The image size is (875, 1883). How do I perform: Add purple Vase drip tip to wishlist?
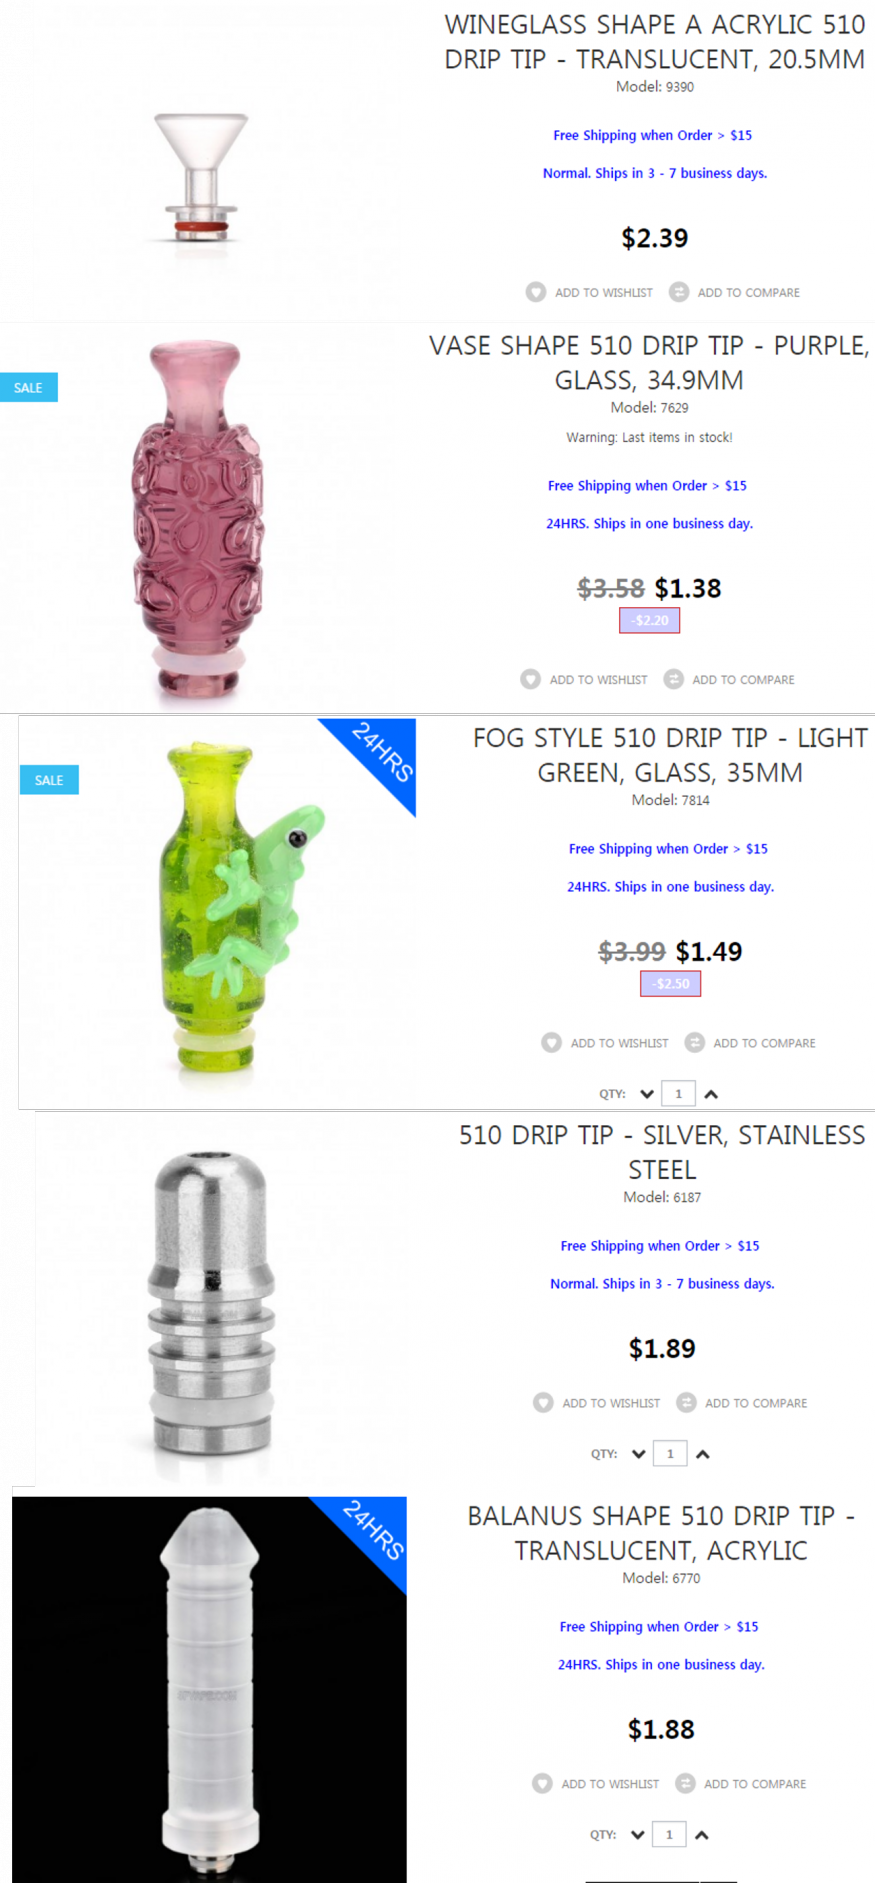click(584, 679)
